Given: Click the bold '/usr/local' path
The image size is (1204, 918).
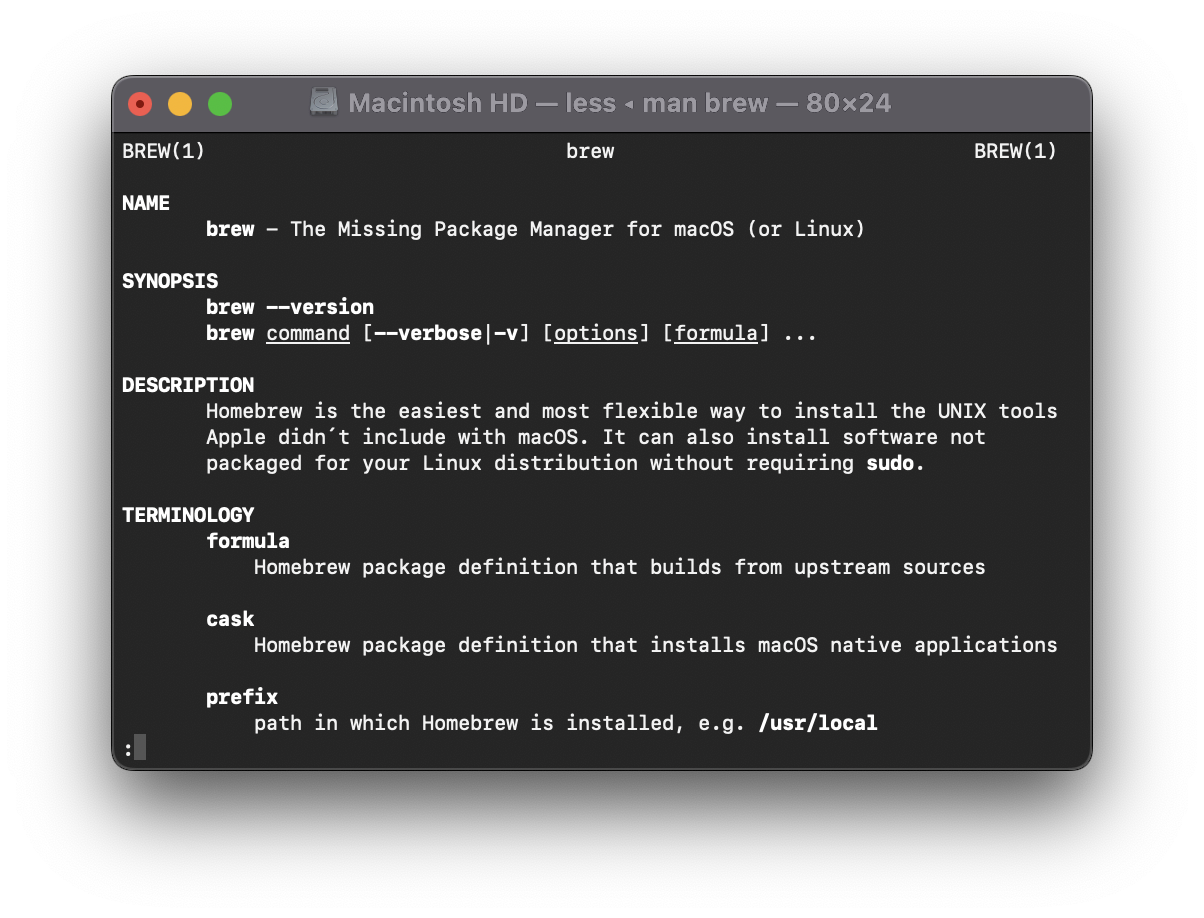Looking at the screenshot, I should tap(818, 723).
